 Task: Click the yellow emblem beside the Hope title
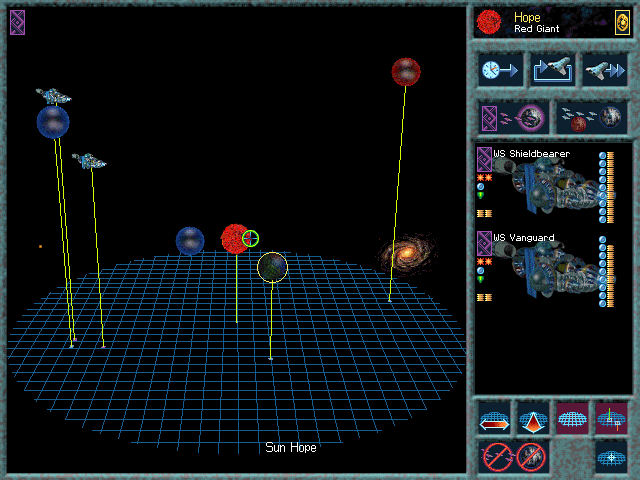(622, 22)
